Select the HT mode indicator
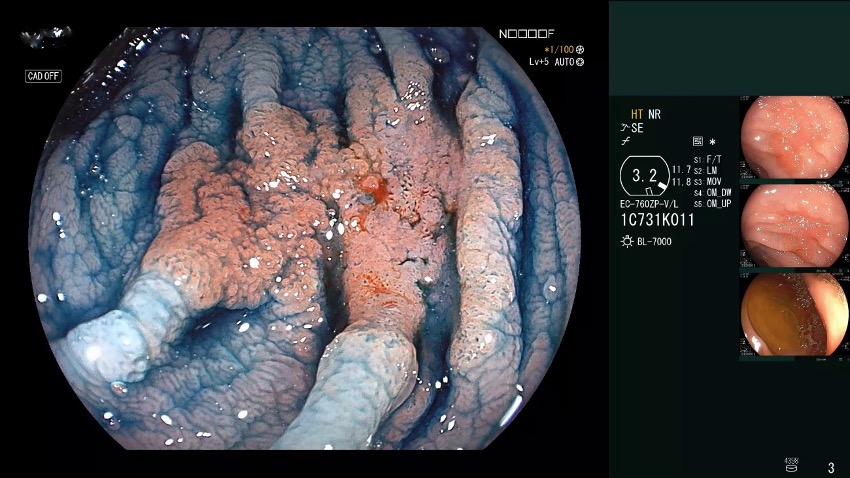Viewport: 850px width, 478px height. tap(636, 114)
